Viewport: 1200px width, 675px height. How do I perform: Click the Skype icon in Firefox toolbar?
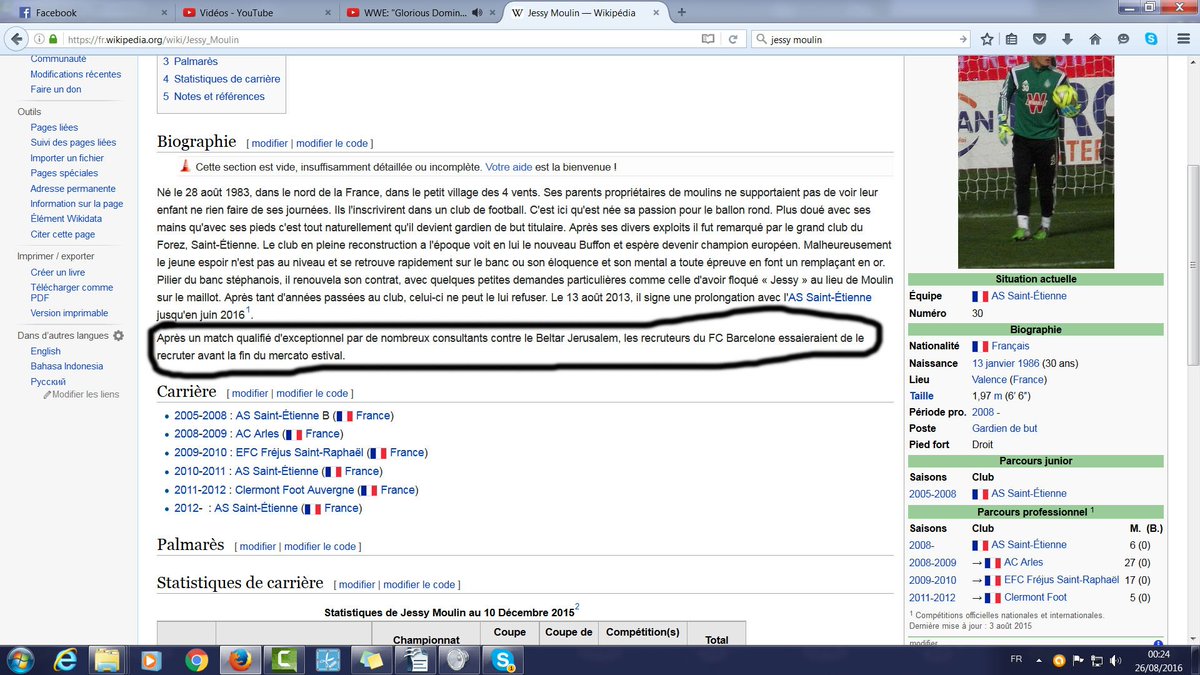(x=1152, y=39)
